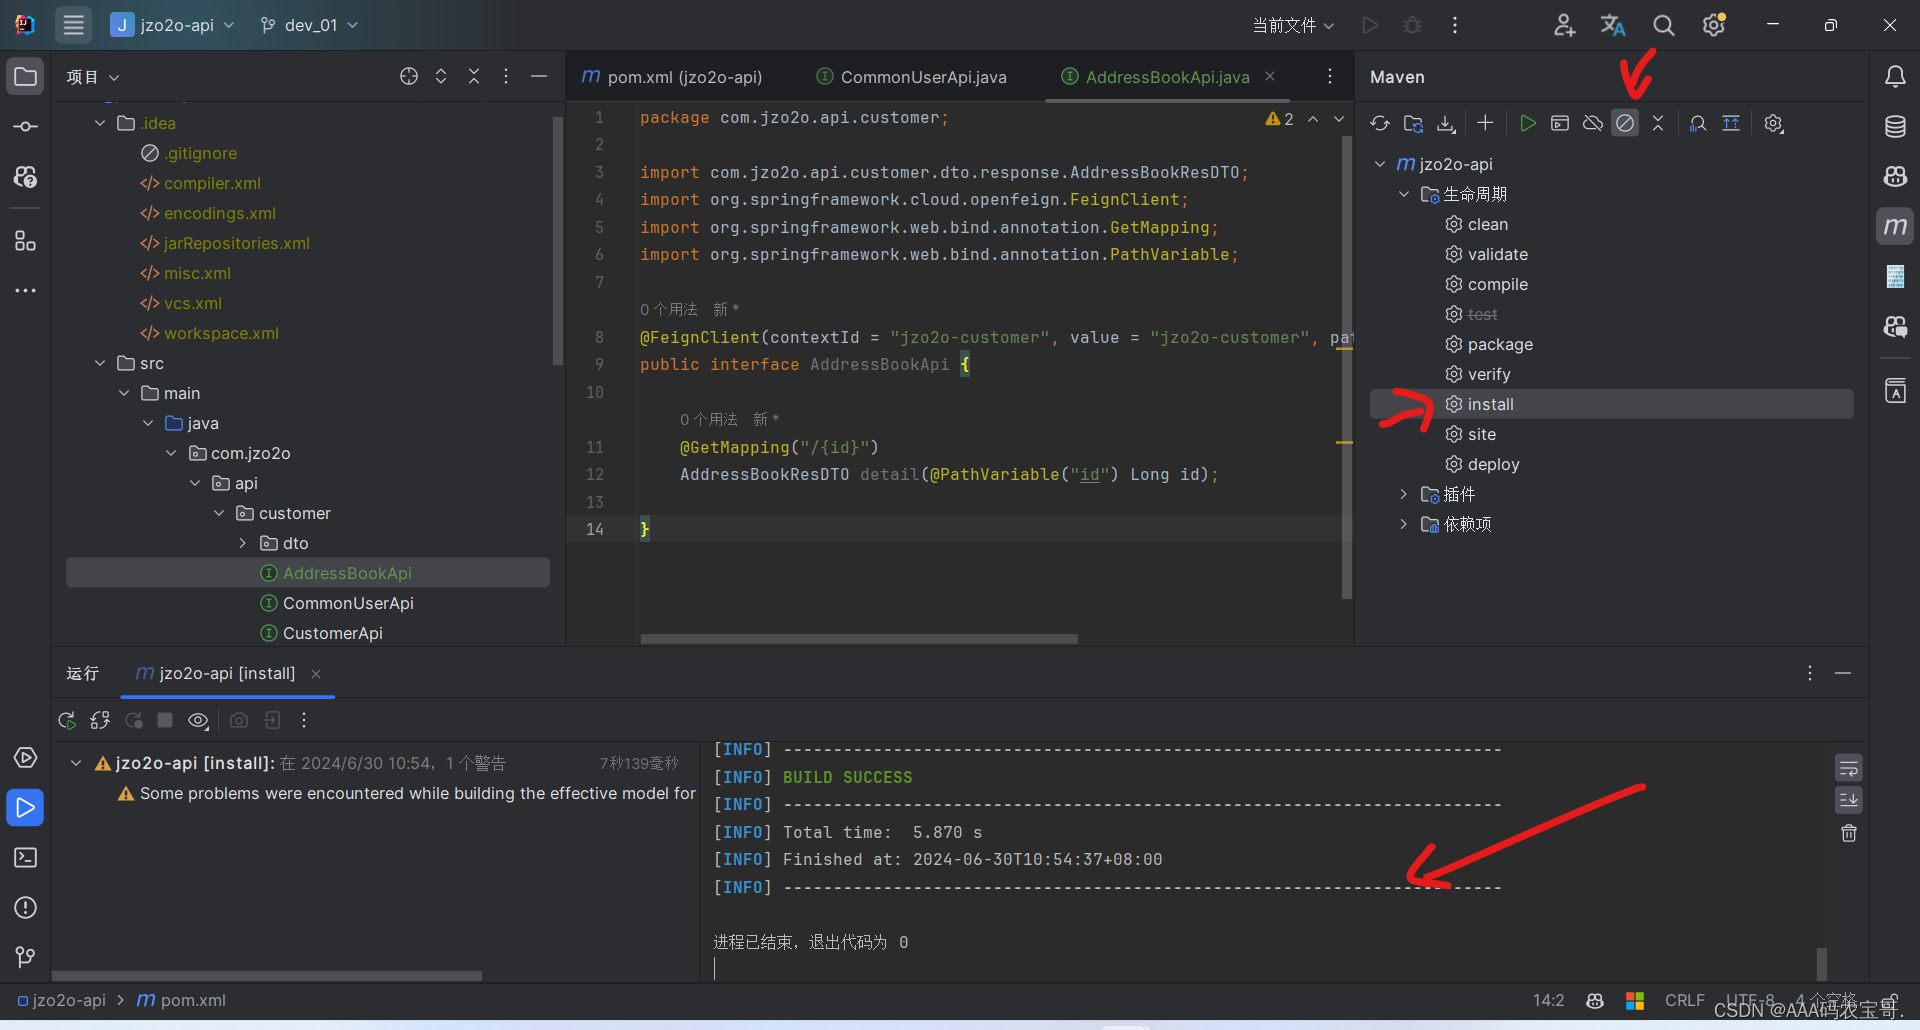Viewport: 1920px width, 1030px height.
Task: Open the Project tool window icon
Action: pyautogui.click(x=26, y=77)
